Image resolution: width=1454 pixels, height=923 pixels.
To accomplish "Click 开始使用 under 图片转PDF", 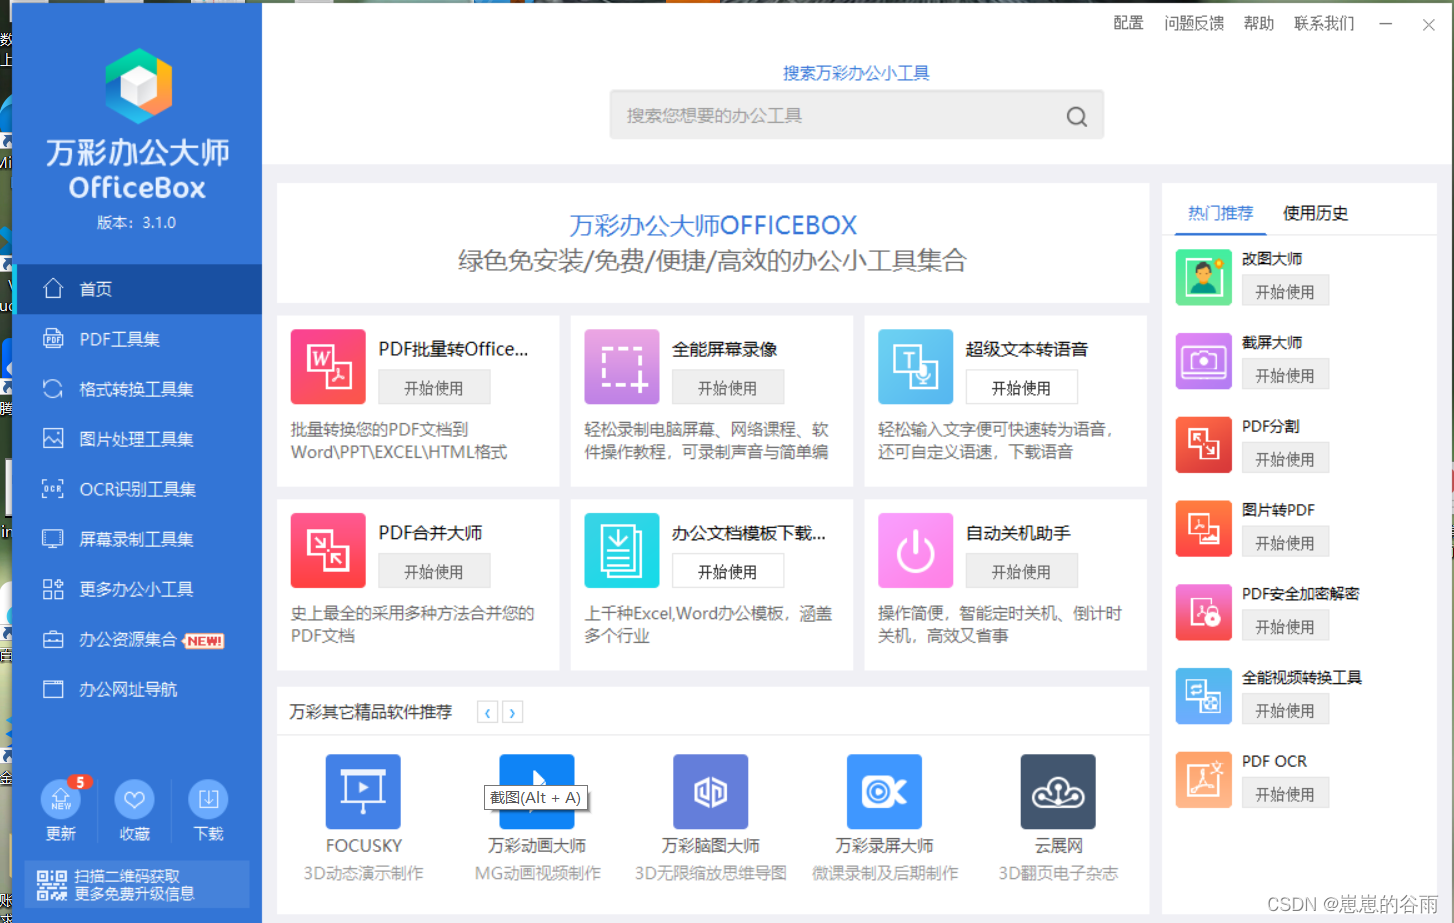I will click(1285, 543).
